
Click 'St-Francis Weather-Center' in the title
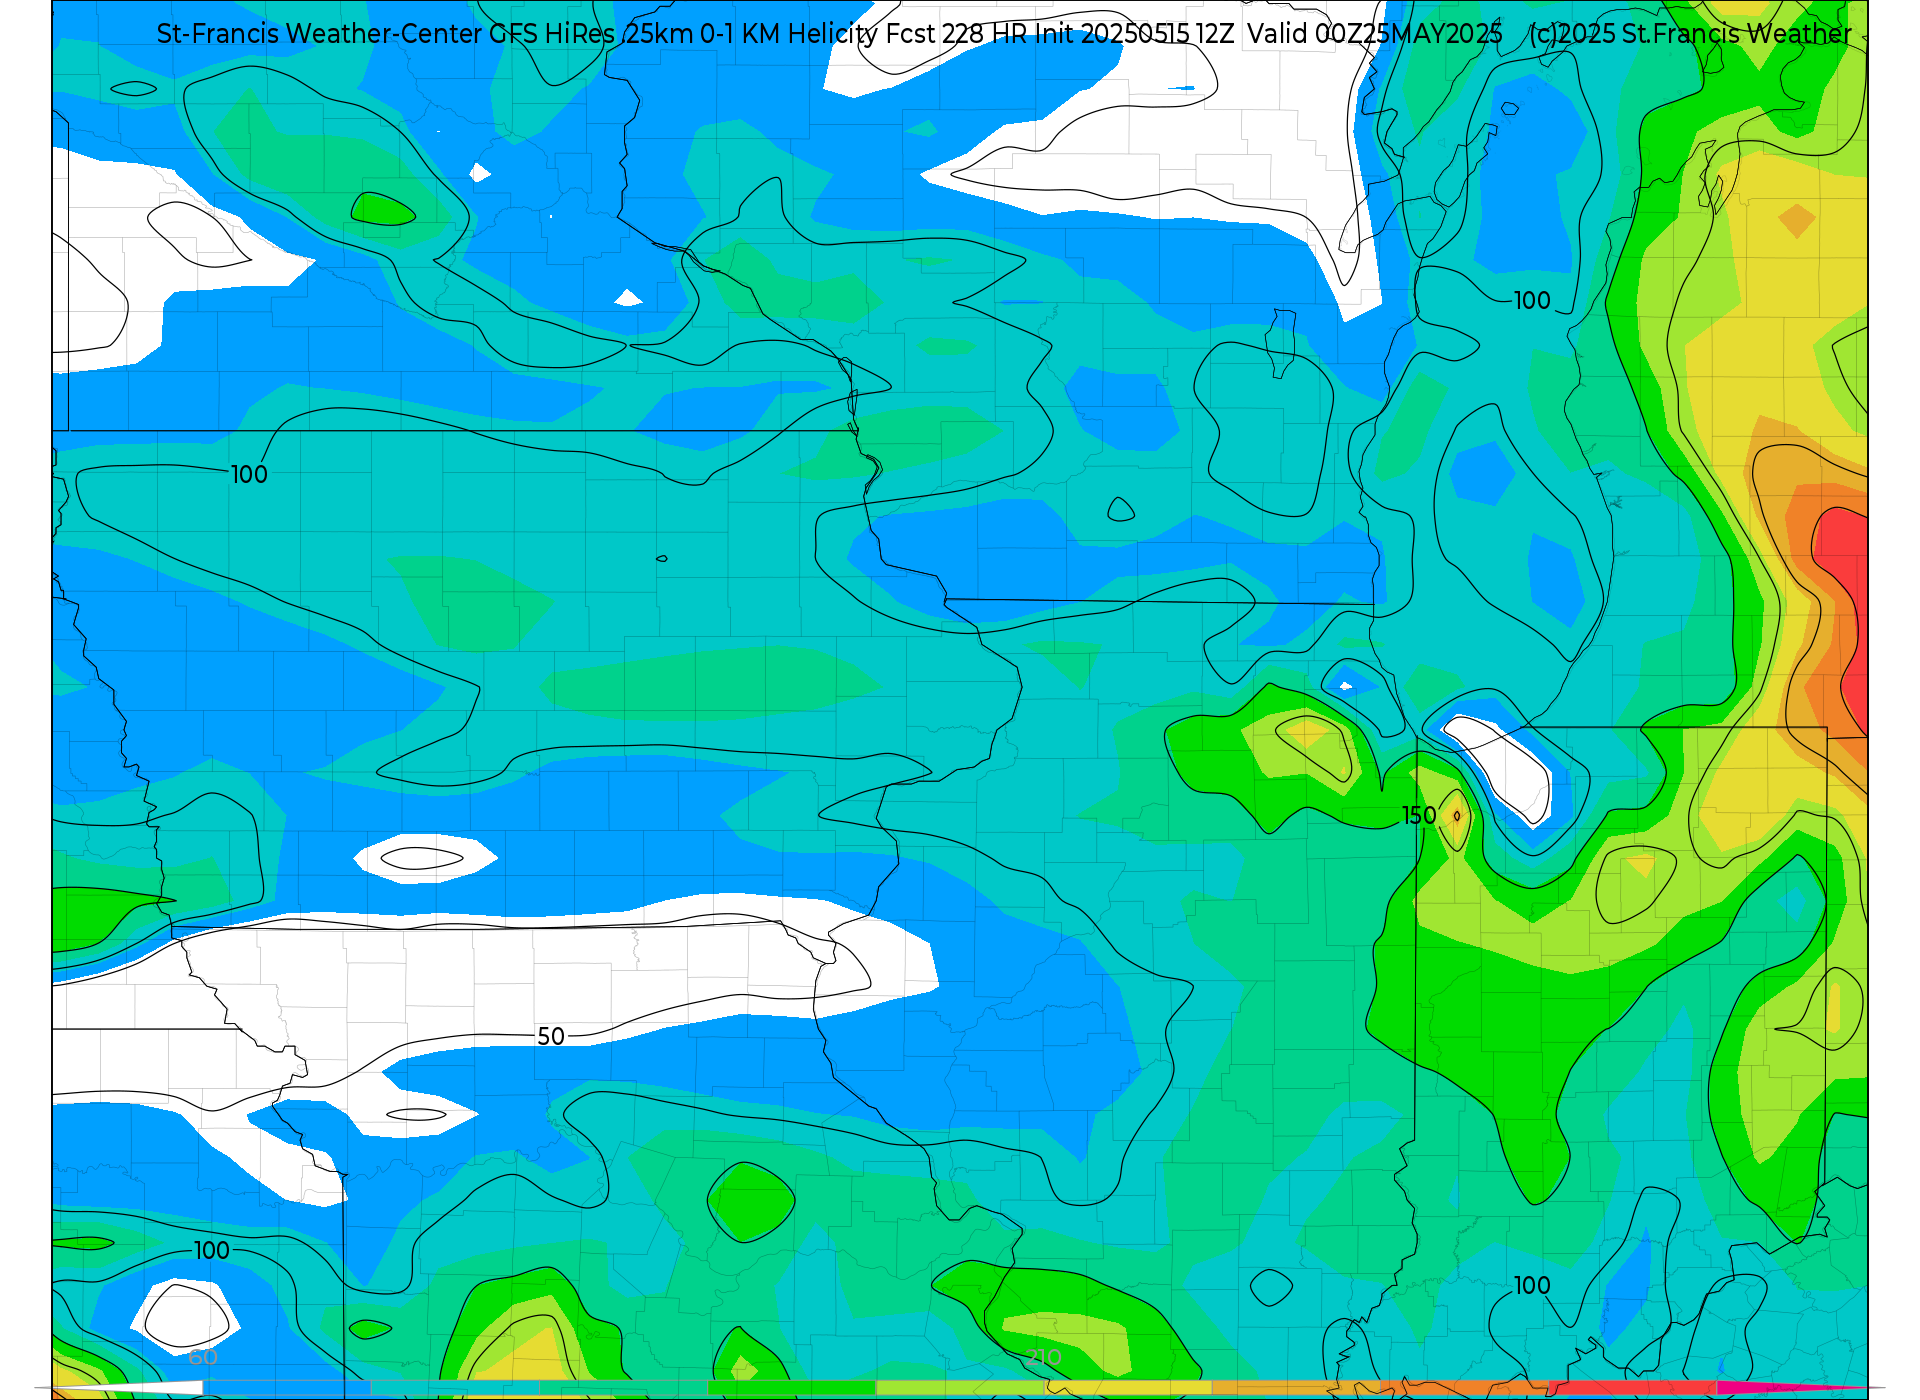[319, 34]
